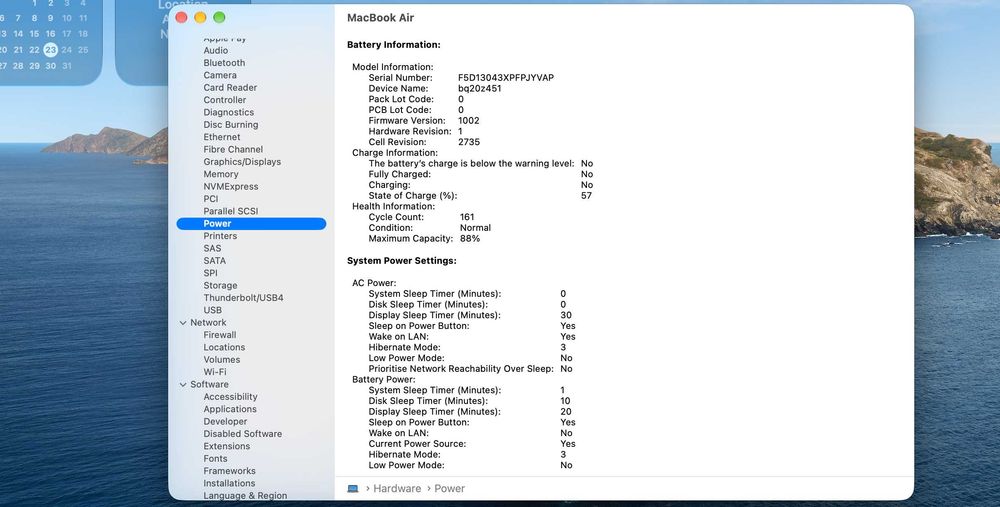Viewport: 1000px width, 507px height.
Task: Open Disabled Software list
Action: (x=242, y=434)
